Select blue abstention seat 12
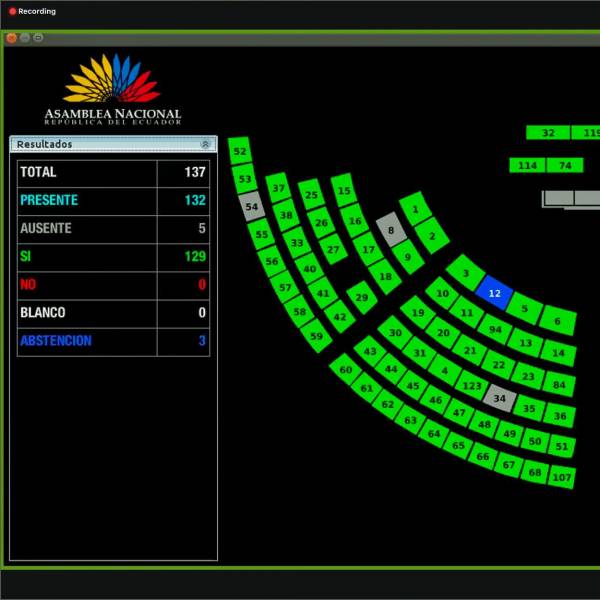 pos(494,293)
